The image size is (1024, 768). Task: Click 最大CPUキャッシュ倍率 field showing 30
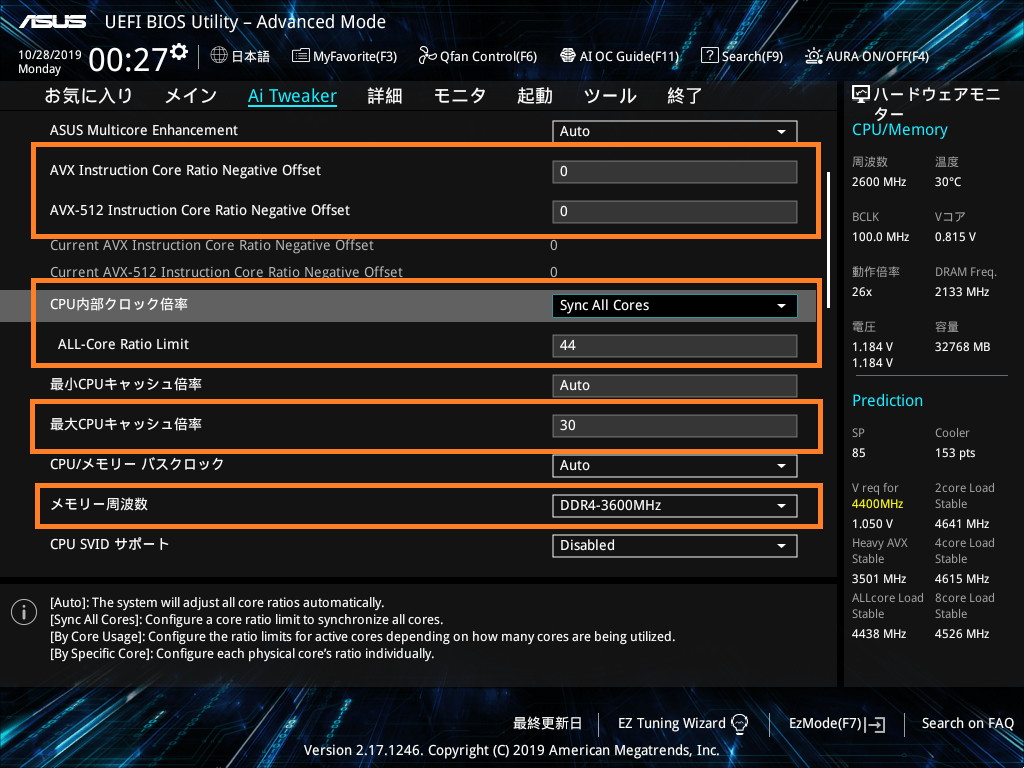675,426
